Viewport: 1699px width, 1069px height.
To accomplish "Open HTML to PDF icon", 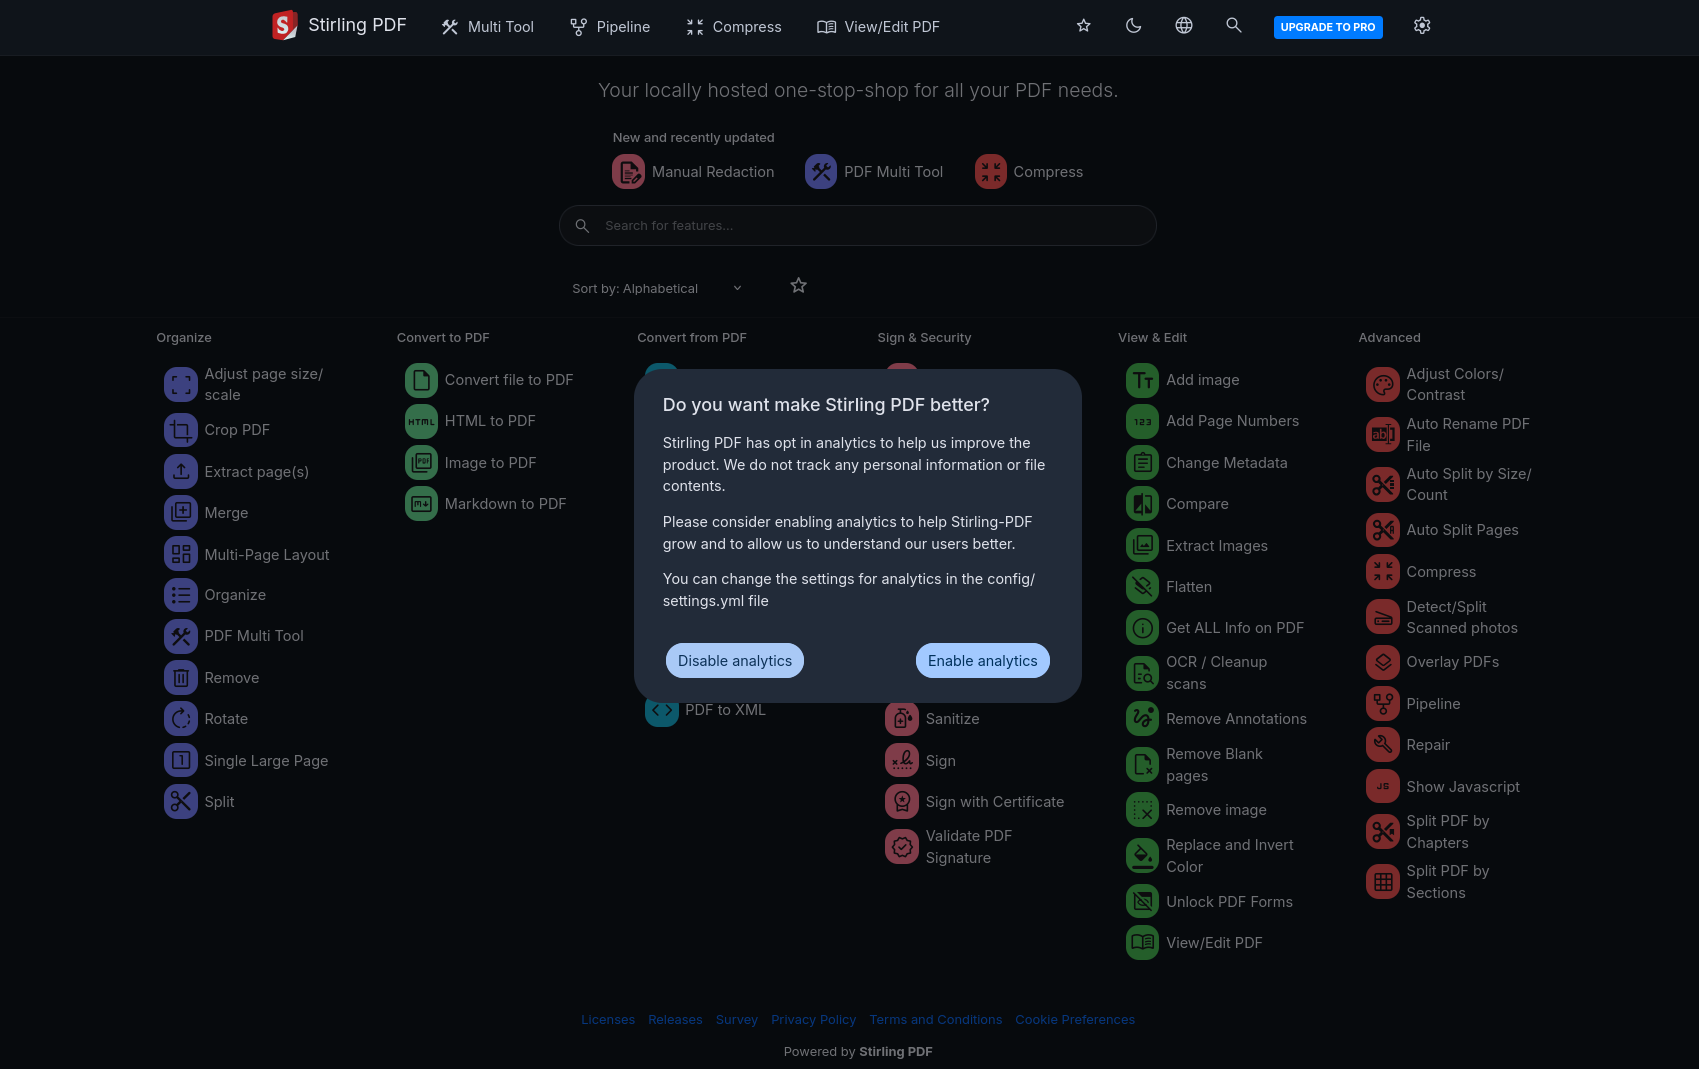I will point(421,421).
